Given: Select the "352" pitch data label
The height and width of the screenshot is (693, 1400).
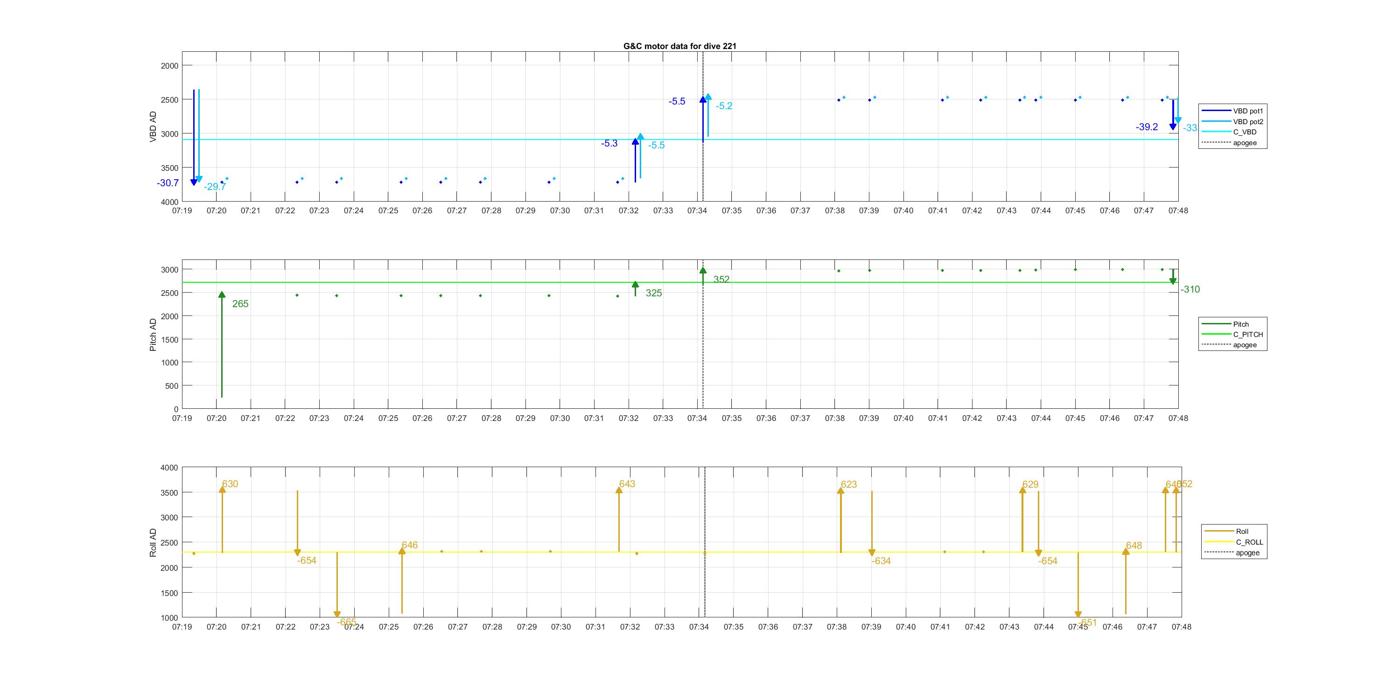Looking at the screenshot, I should pos(721,280).
